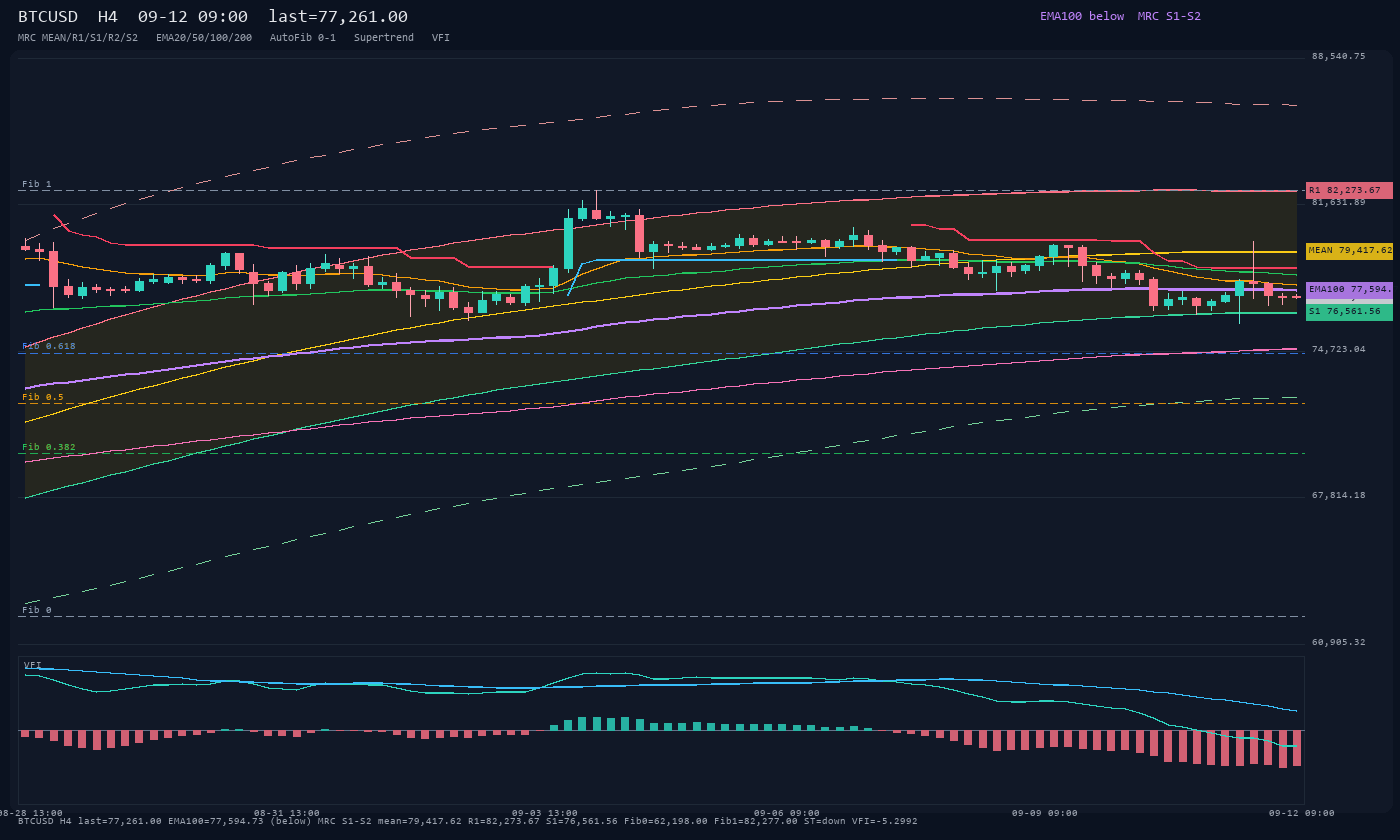Click the 09-03 13:00 time axis label
1400x840 pixels.
545,813
